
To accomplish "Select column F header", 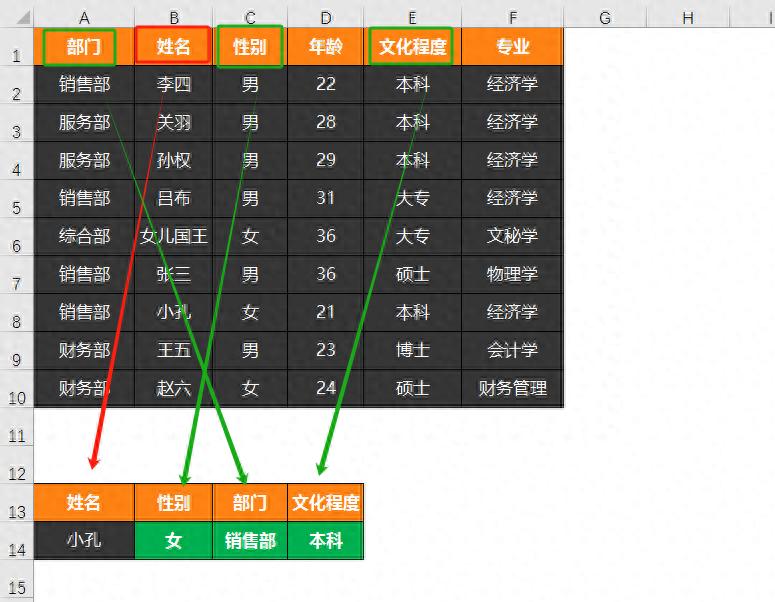I will [512, 18].
